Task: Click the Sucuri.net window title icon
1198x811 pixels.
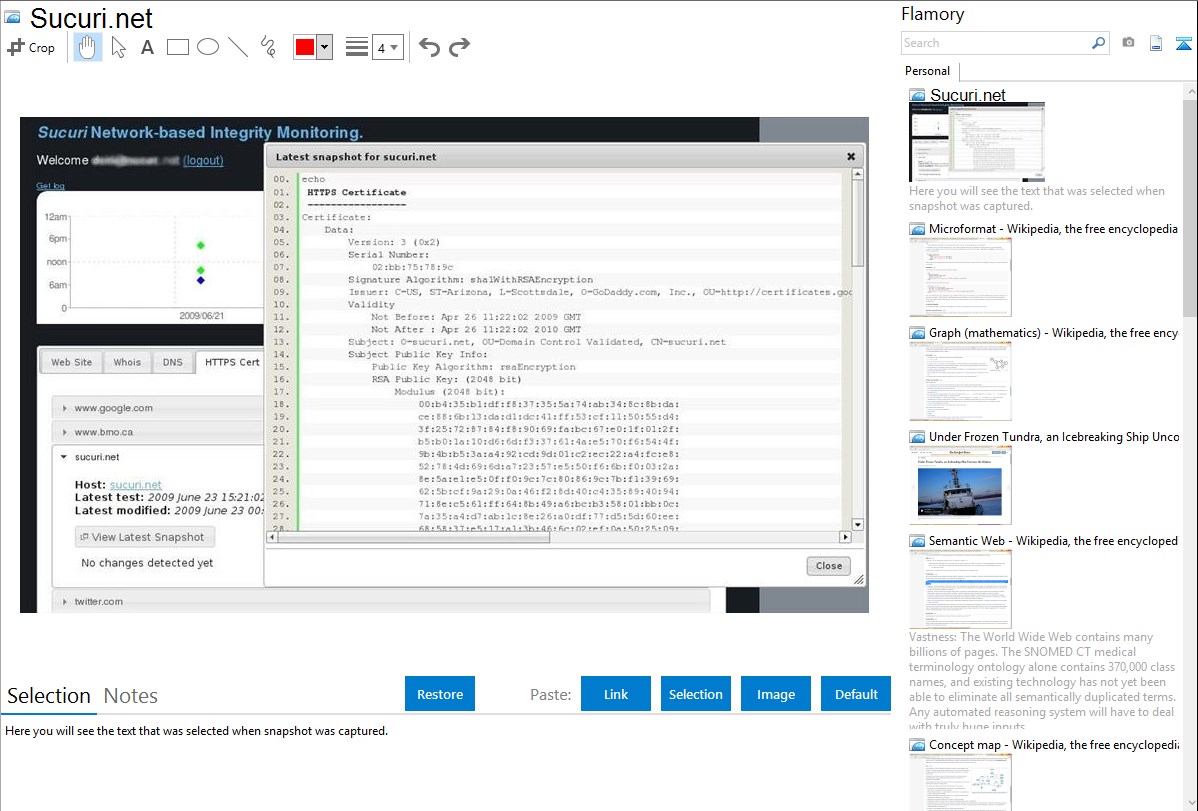Action: point(12,17)
